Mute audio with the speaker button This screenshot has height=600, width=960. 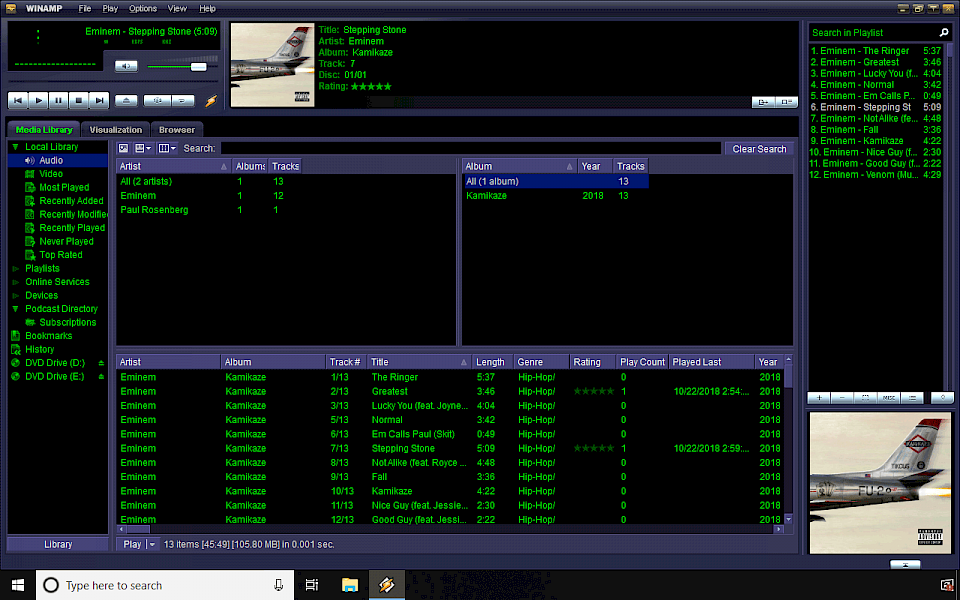(x=126, y=66)
